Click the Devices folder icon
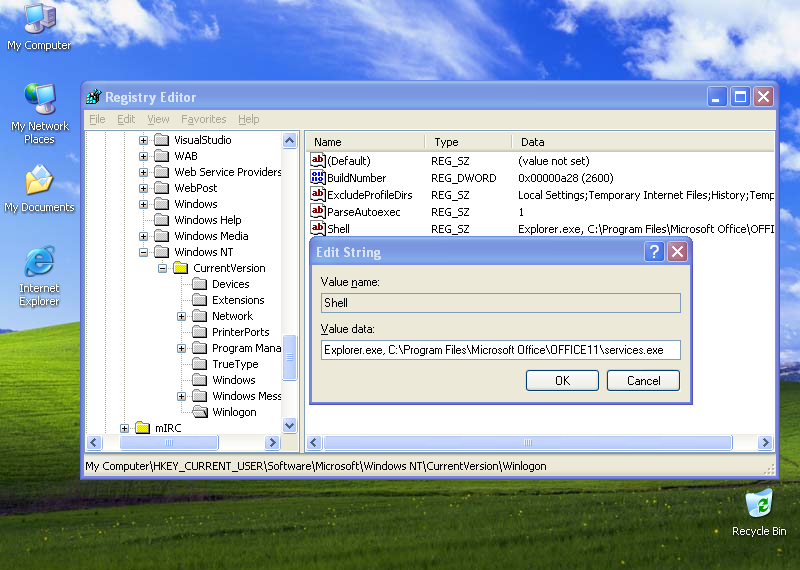This screenshot has height=570, width=800. click(x=199, y=284)
